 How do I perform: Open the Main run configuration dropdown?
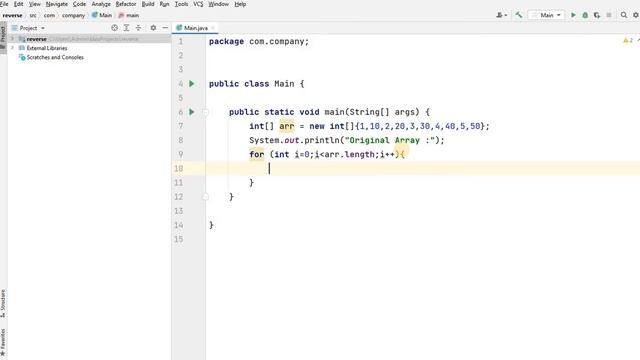547,15
